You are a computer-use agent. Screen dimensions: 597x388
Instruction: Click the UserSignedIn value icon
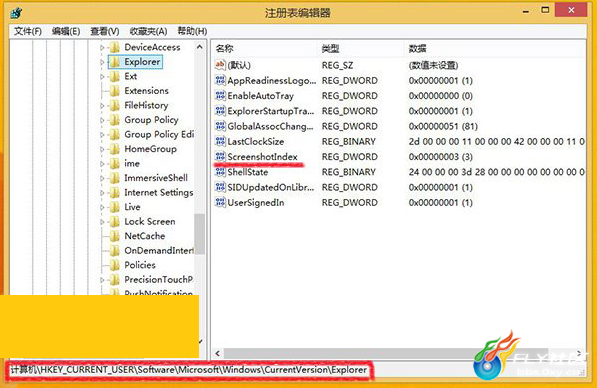pos(220,202)
